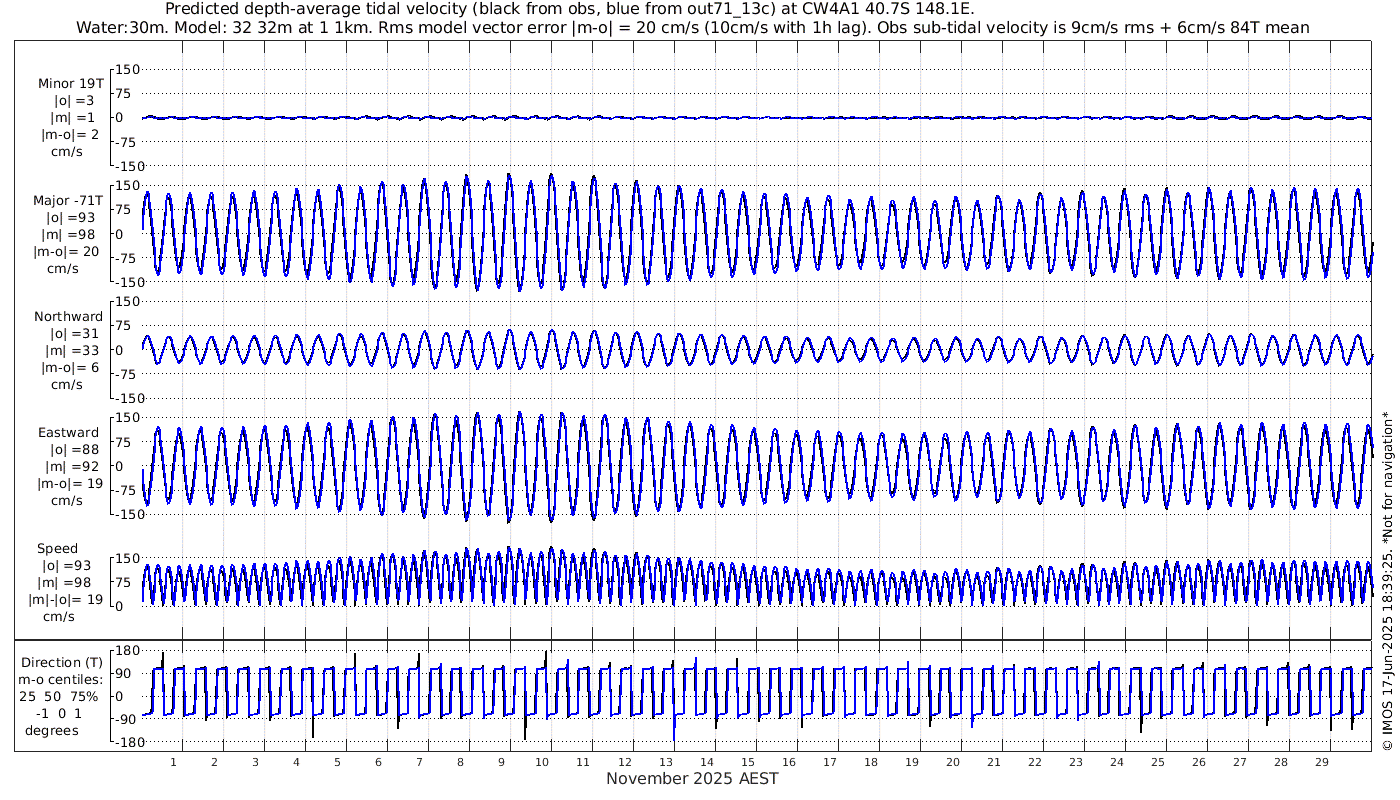Screen dimensions: 1400x800
Task: Select the "Eastward" panel label
Action: (69, 433)
